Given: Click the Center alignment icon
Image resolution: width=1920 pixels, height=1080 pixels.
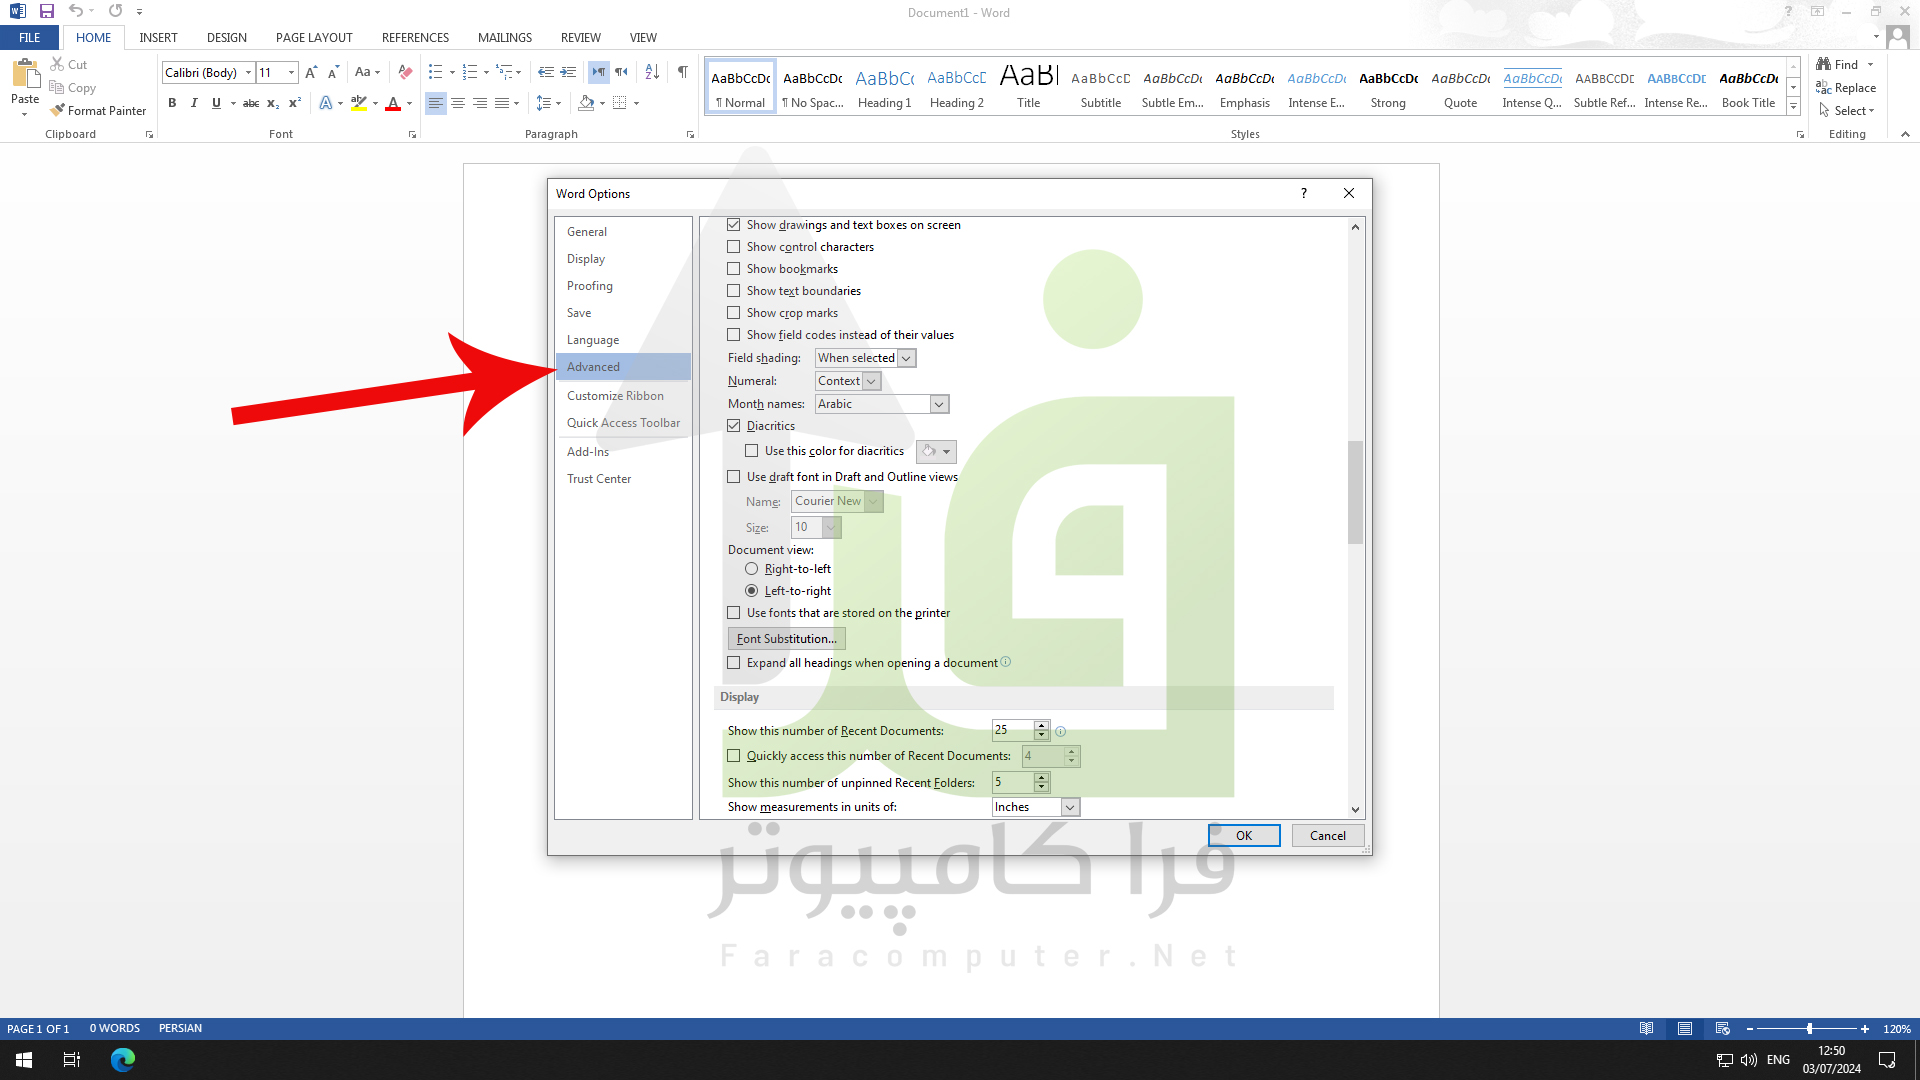Looking at the screenshot, I should click(x=458, y=103).
